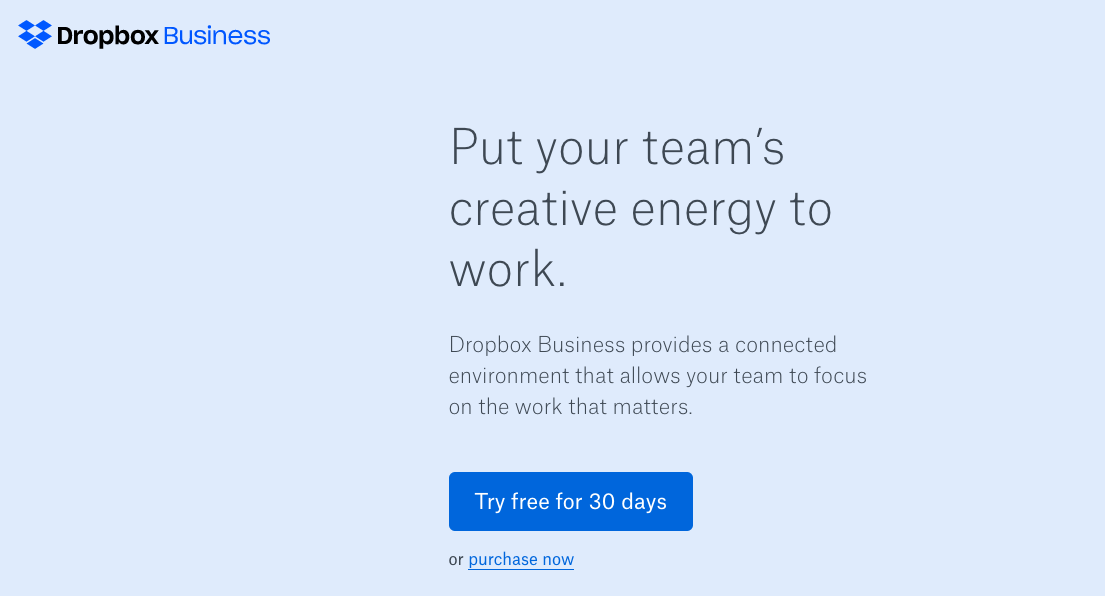Click the word "energy" in the headline
This screenshot has width=1105, height=596.
[703, 211]
